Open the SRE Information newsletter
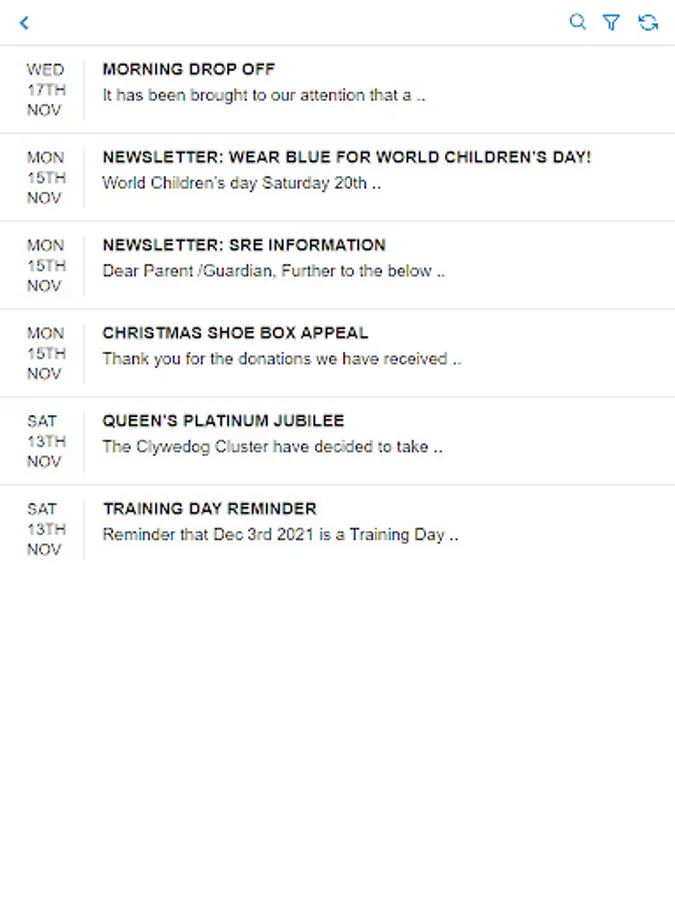This screenshot has width=675, height=900. click(x=243, y=245)
